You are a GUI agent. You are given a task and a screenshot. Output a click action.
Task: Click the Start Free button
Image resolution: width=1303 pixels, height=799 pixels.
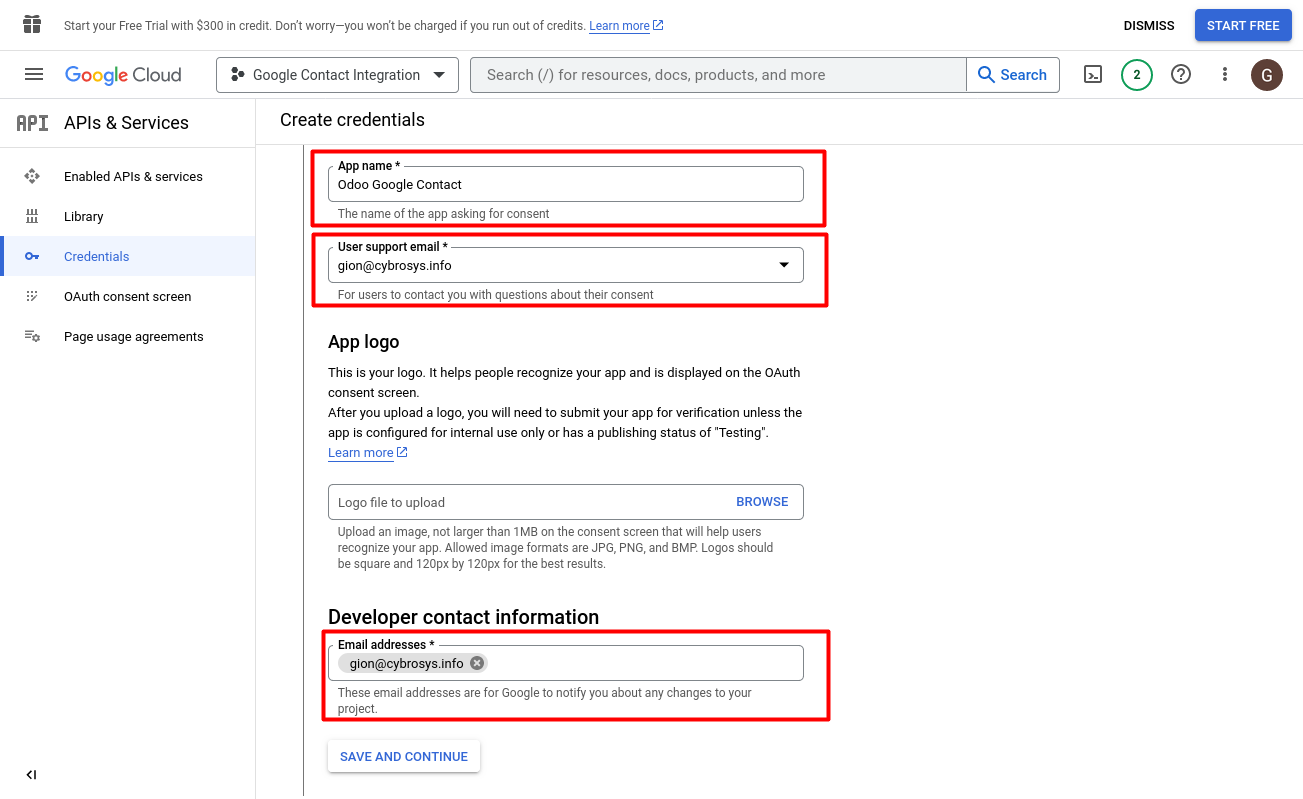1243,26
